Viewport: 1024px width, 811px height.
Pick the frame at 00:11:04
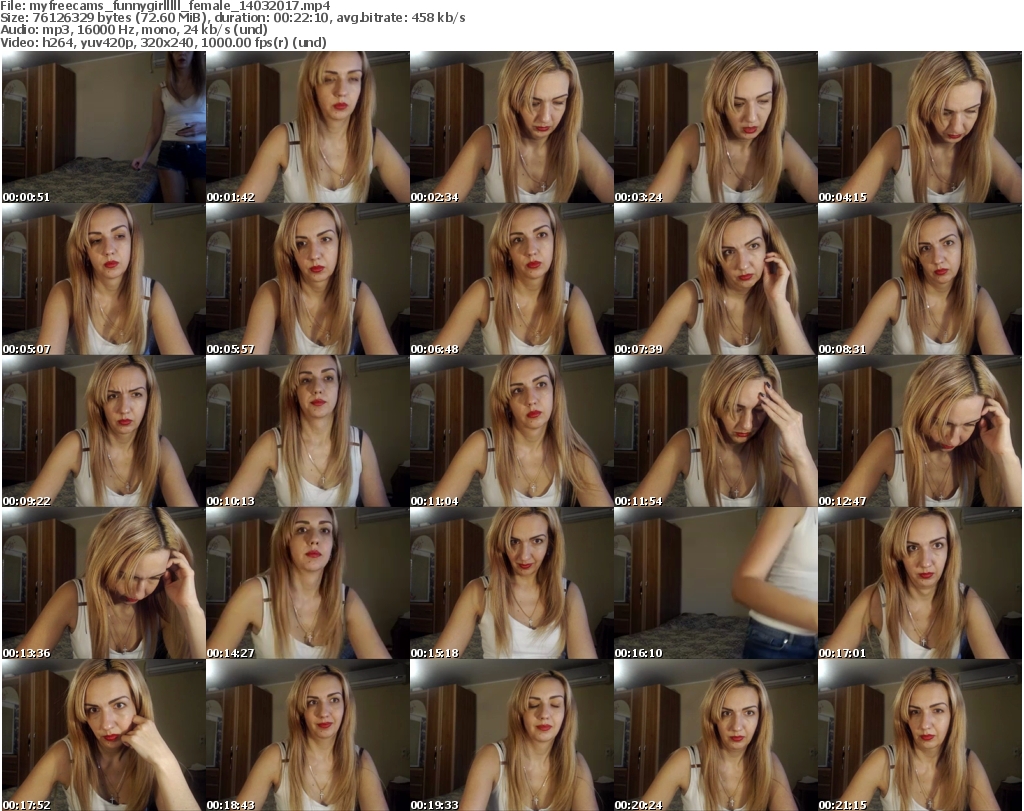(511, 432)
